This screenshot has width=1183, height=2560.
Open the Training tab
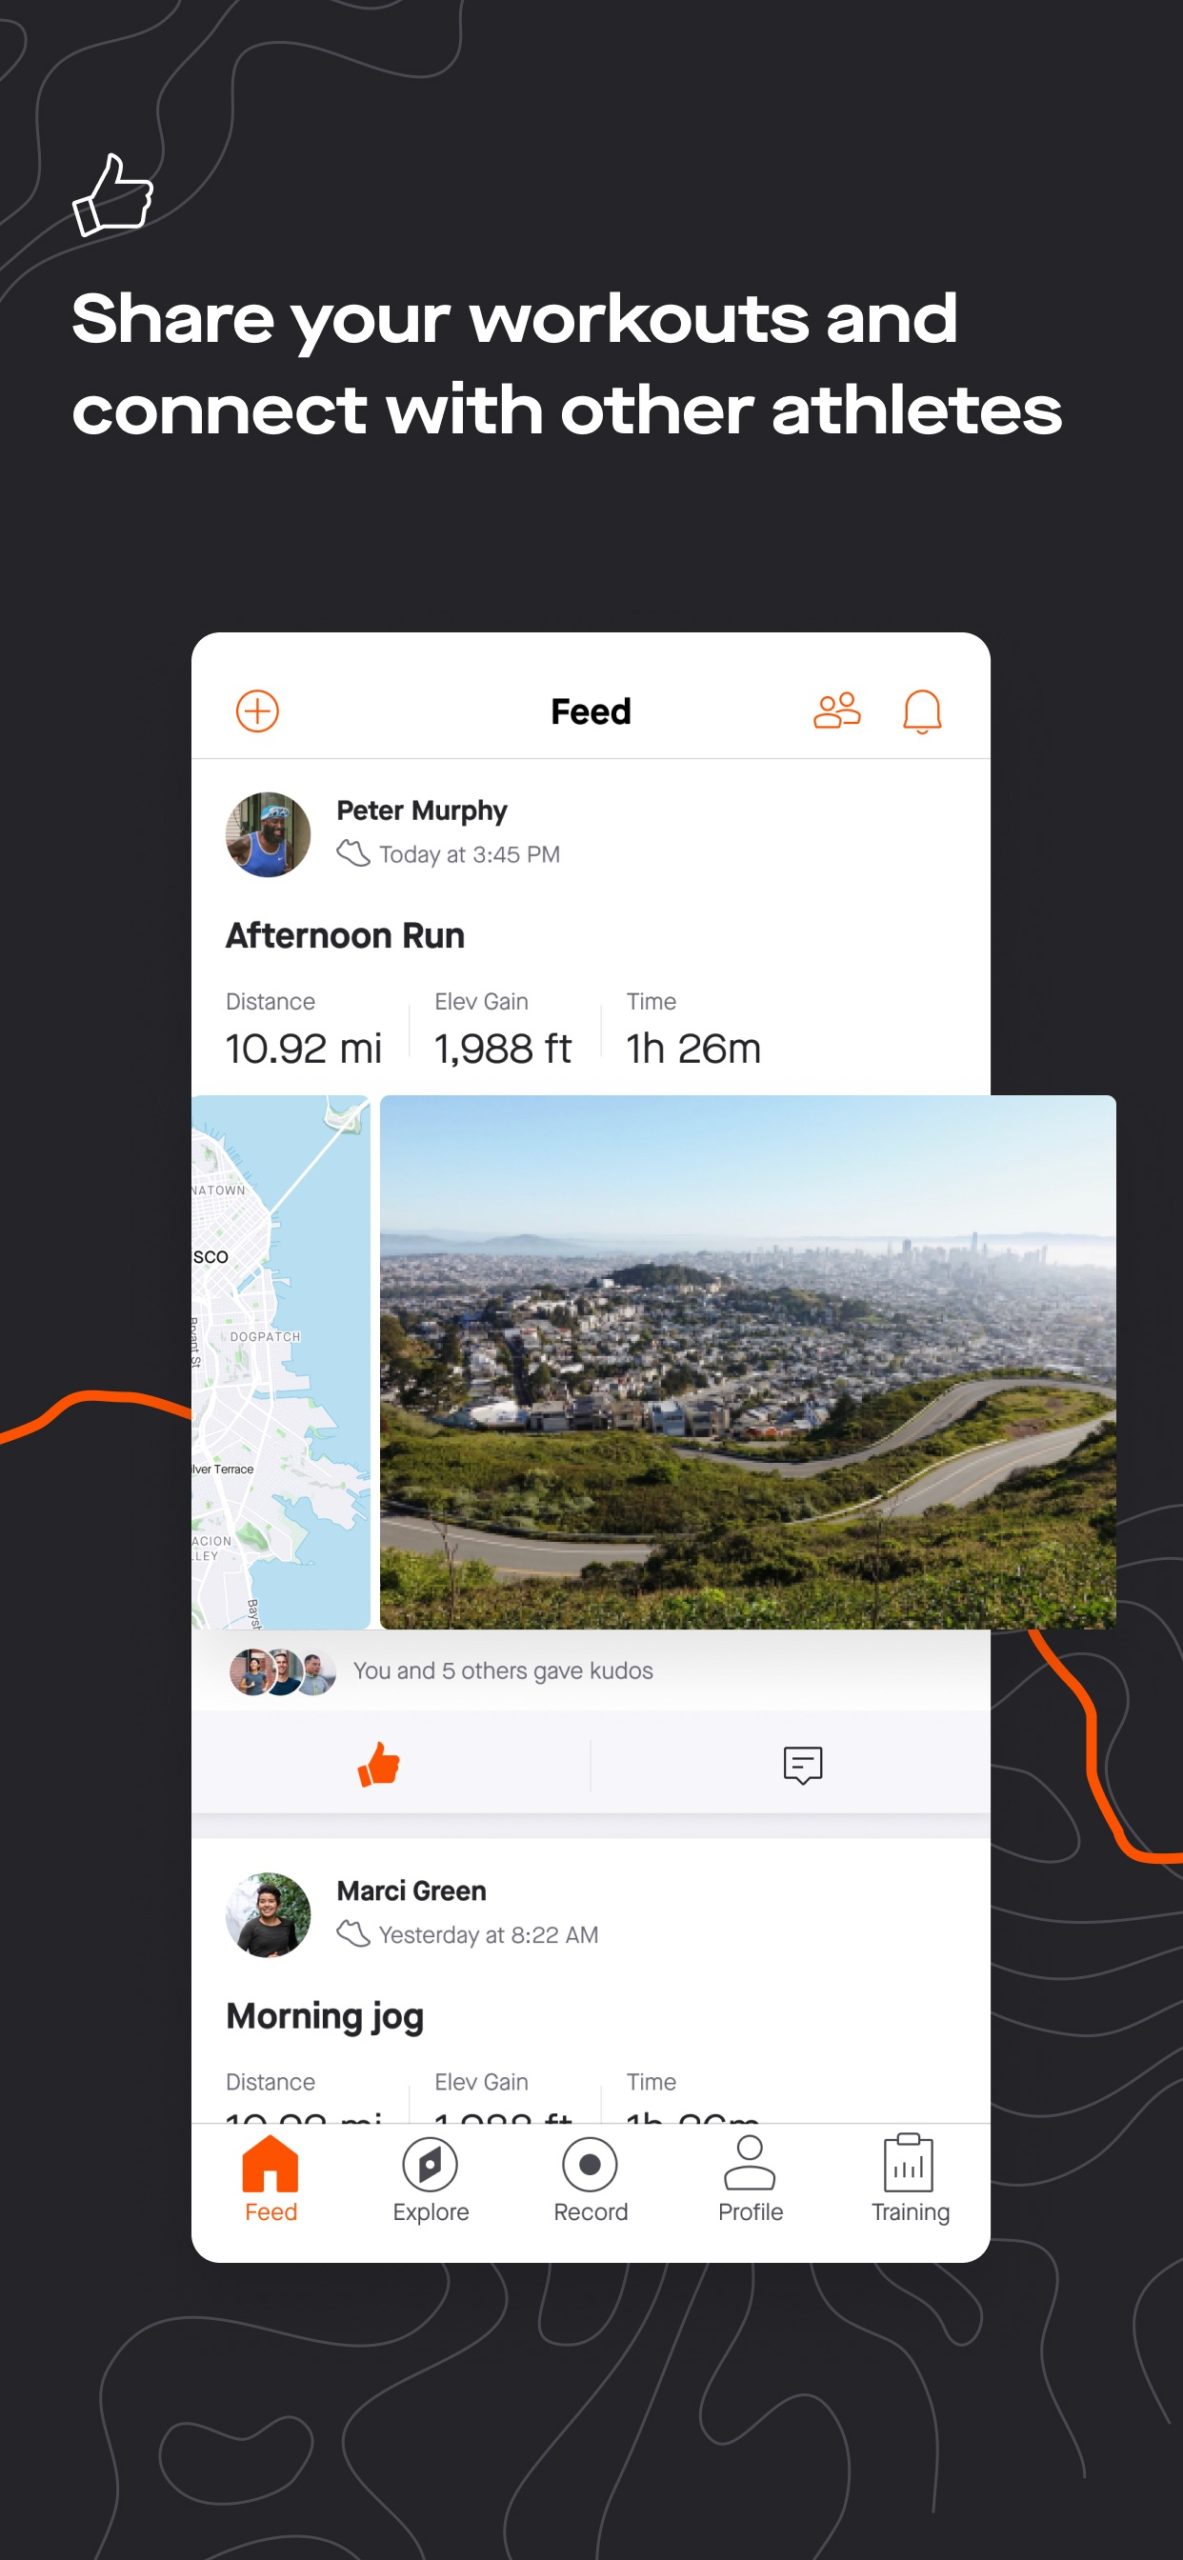tap(910, 2180)
